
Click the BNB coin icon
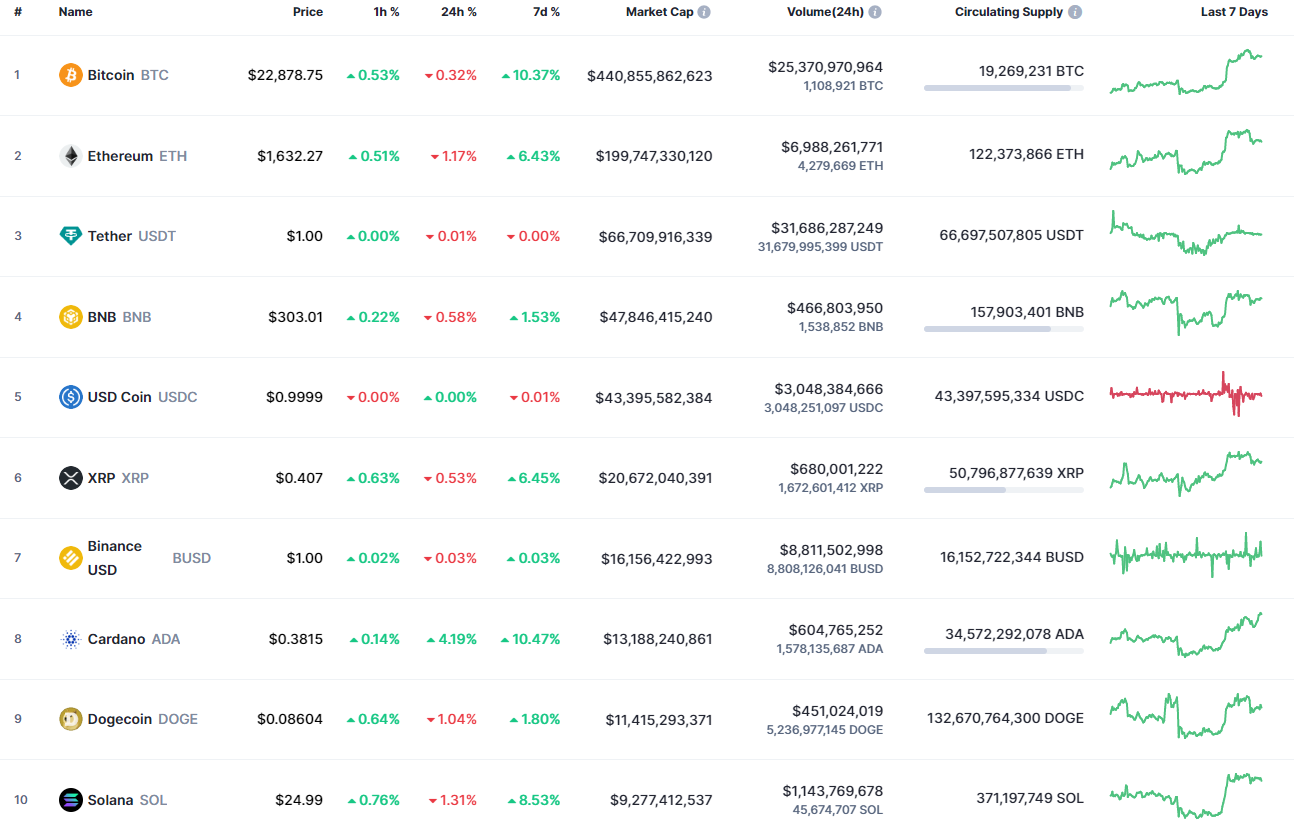point(69,316)
